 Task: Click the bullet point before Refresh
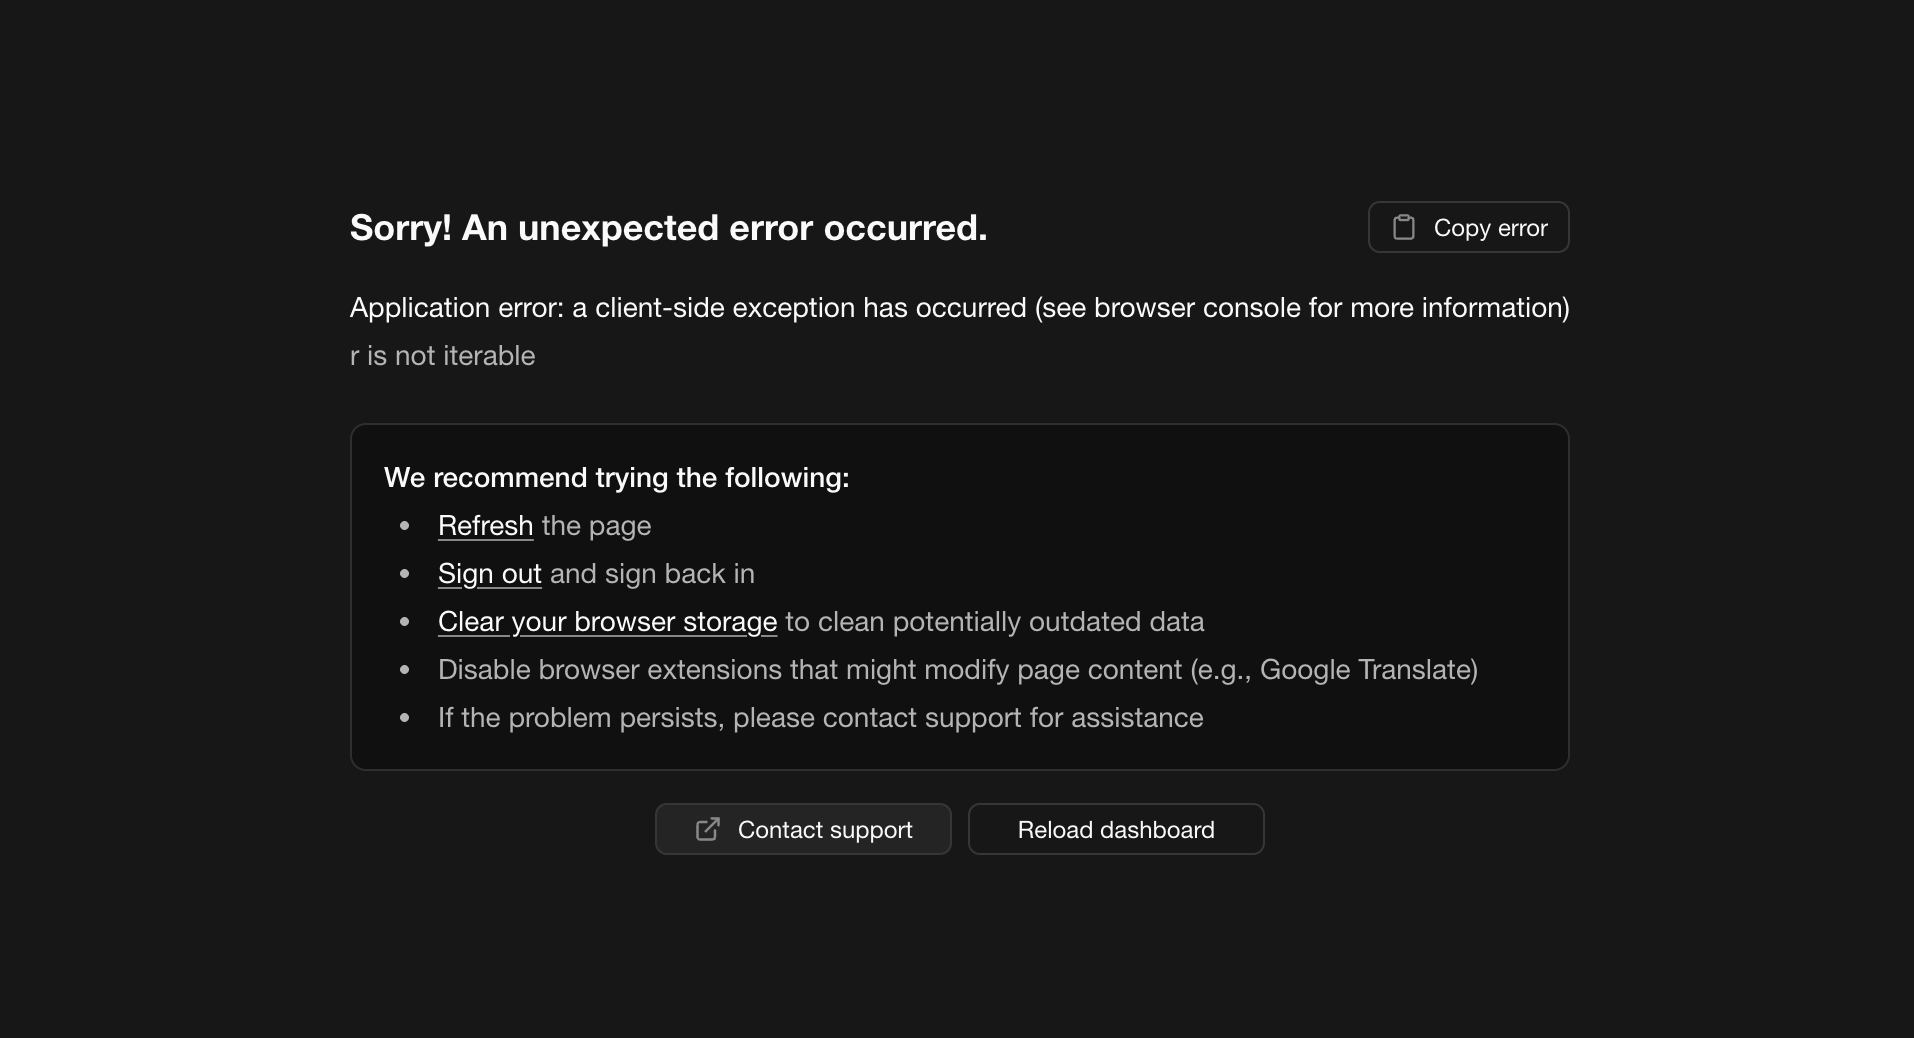pos(405,526)
